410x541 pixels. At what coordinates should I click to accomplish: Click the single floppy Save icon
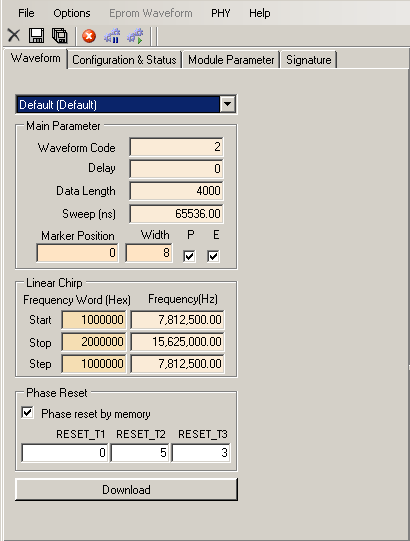(x=36, y=36)
